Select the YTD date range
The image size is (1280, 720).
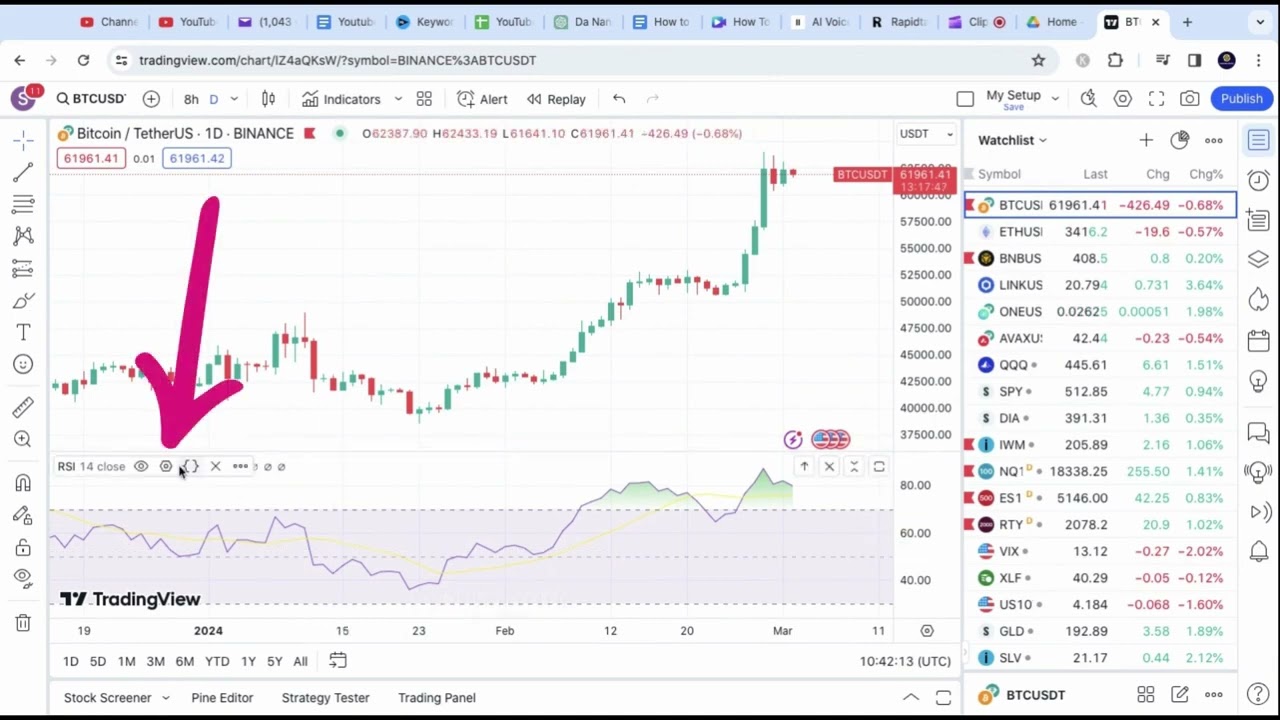[x=217, y=661]
